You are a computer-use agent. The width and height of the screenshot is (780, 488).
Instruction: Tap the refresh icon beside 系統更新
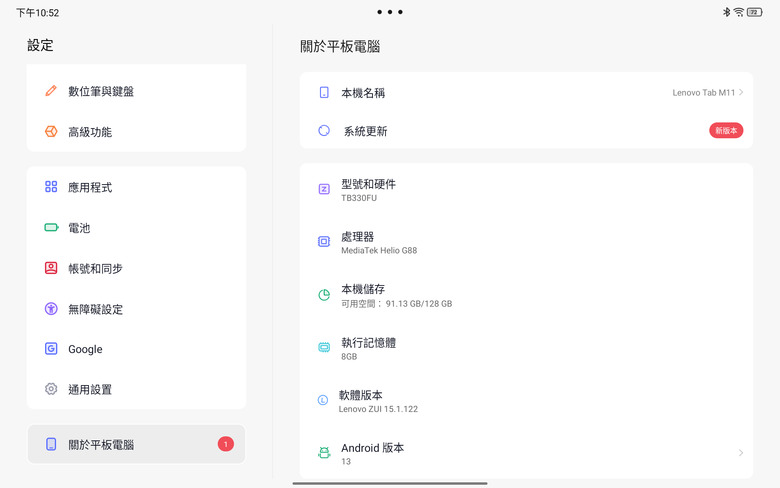[x=324, y=131]
